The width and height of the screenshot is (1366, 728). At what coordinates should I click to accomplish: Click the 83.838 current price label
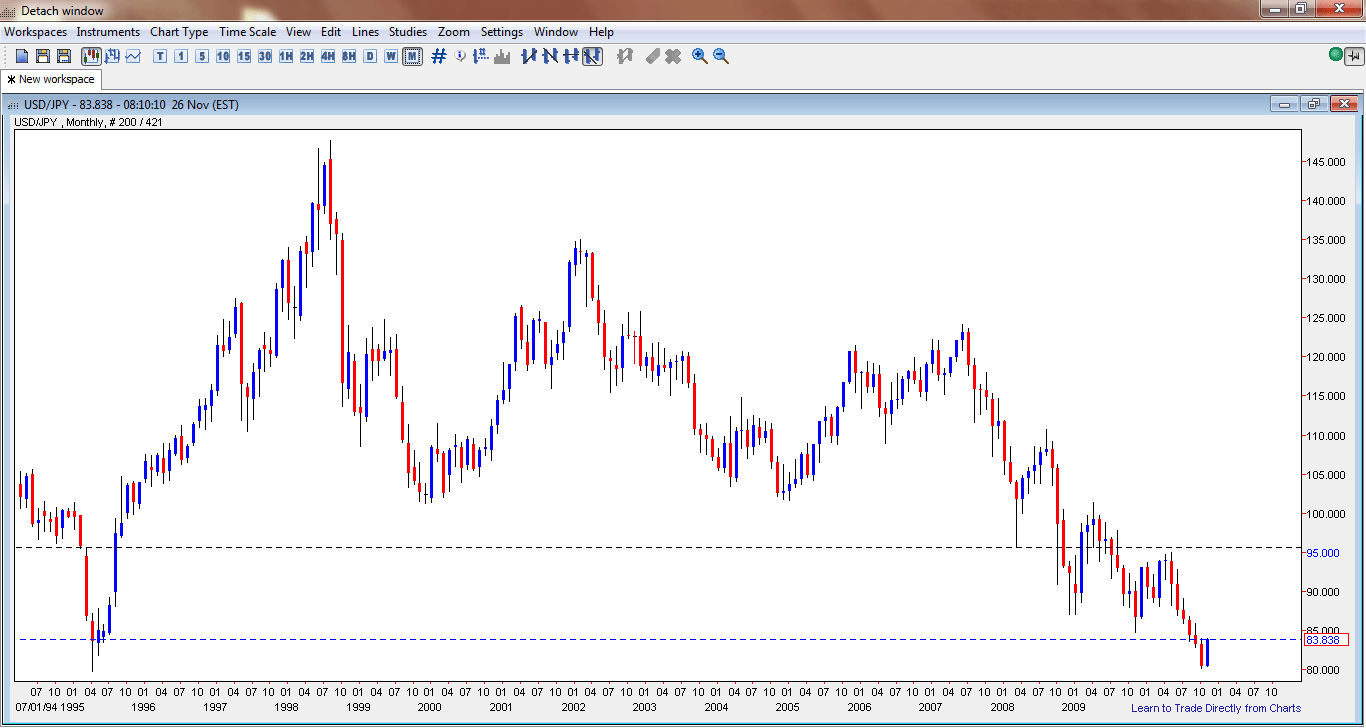coord(1325,640)
